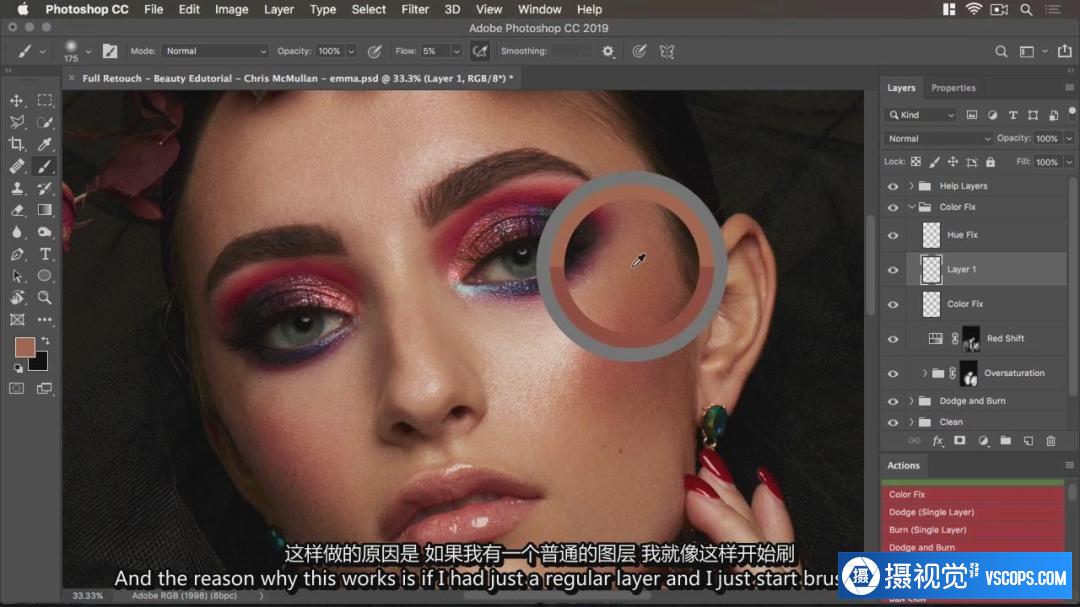Screen dimensions: 1080x607
Task: Create new adjustment layer icon
Action: [983, 441]
